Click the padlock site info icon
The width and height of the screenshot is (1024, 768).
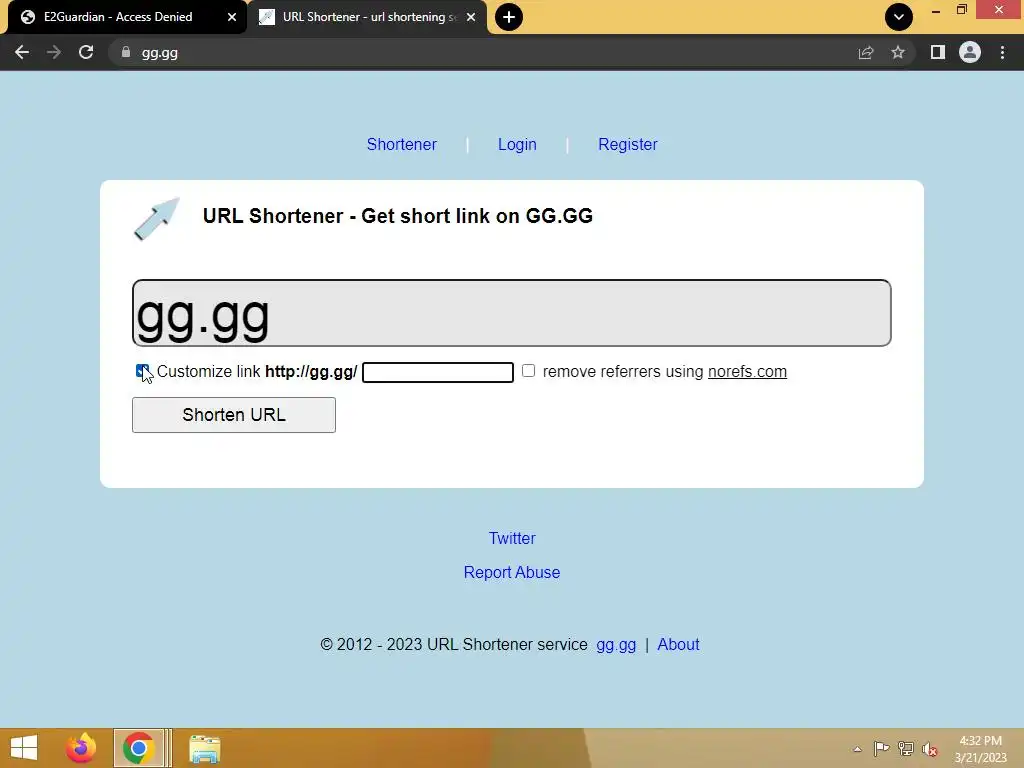coord(125,52)
